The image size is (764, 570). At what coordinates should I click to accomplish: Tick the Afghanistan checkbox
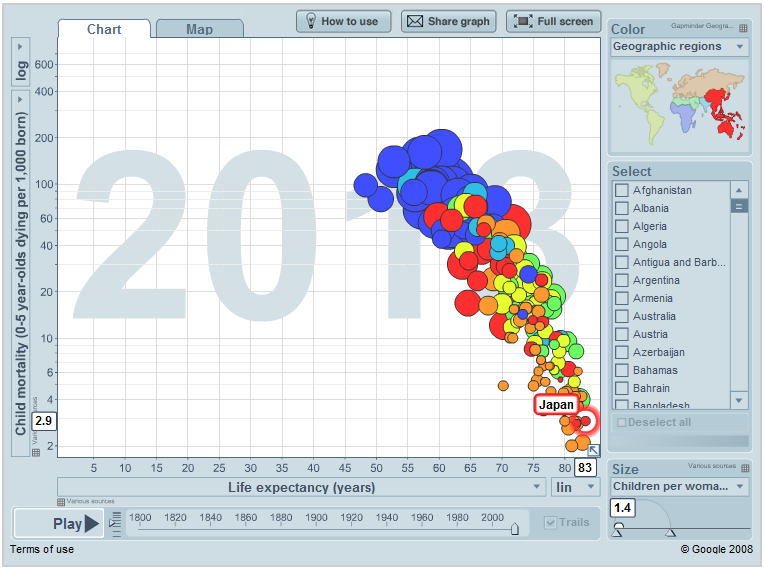pyautogui.click(x=622, y=190)
